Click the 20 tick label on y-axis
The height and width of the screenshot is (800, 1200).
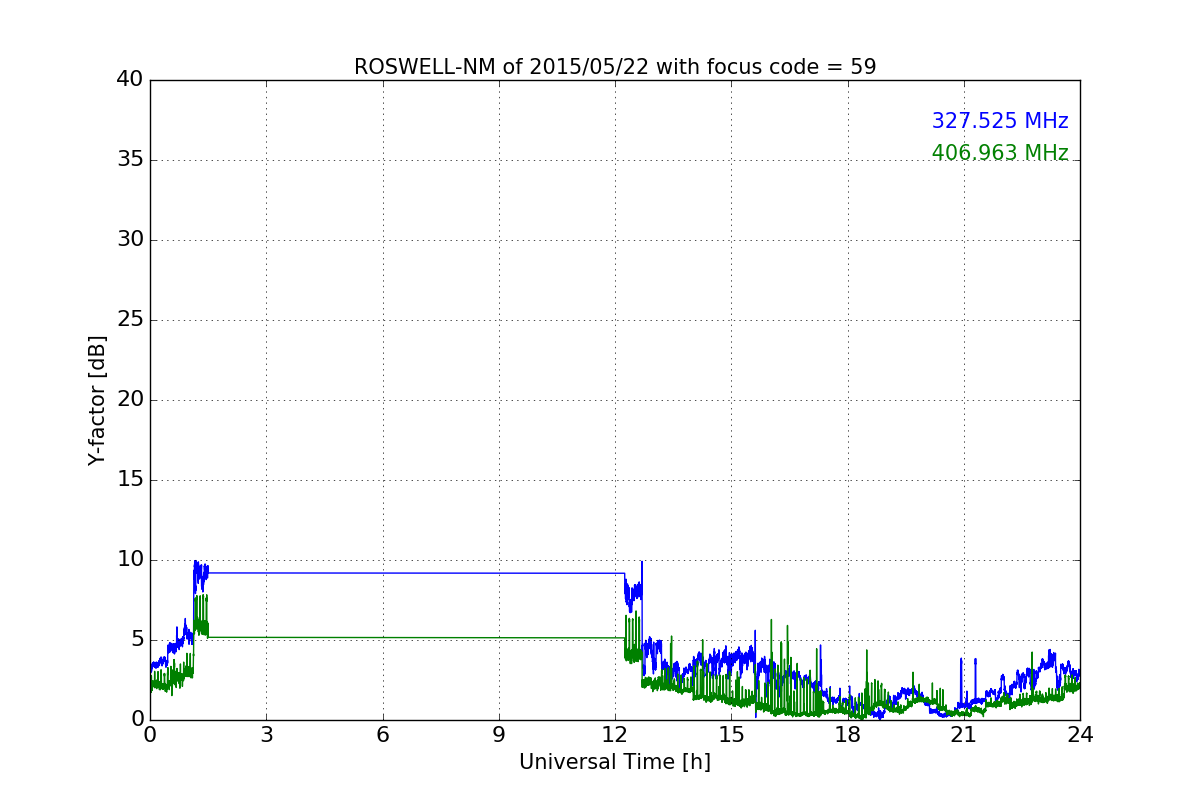(x=130, y=399)
